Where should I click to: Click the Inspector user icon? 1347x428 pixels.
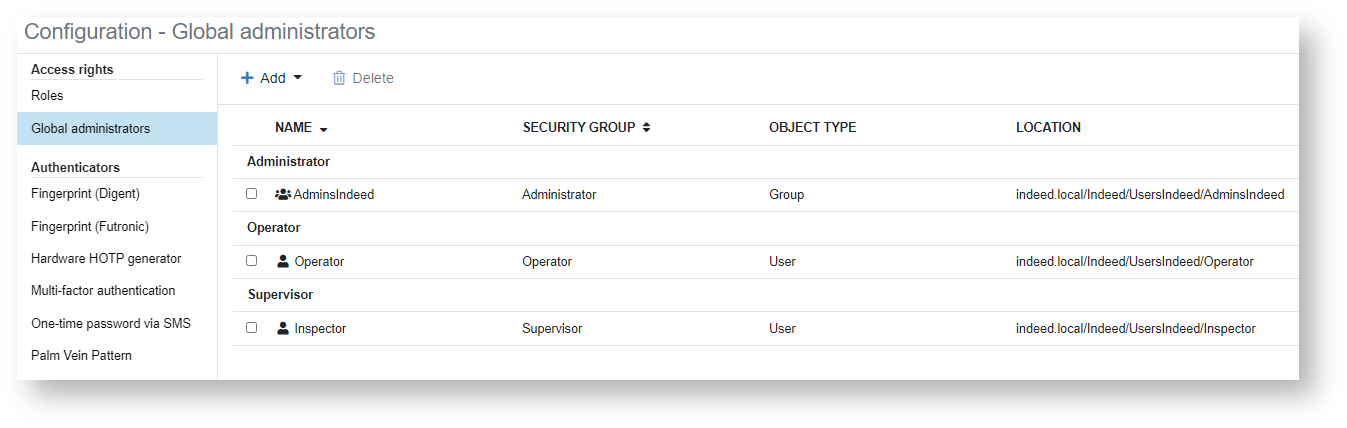(x=283, y=328)
